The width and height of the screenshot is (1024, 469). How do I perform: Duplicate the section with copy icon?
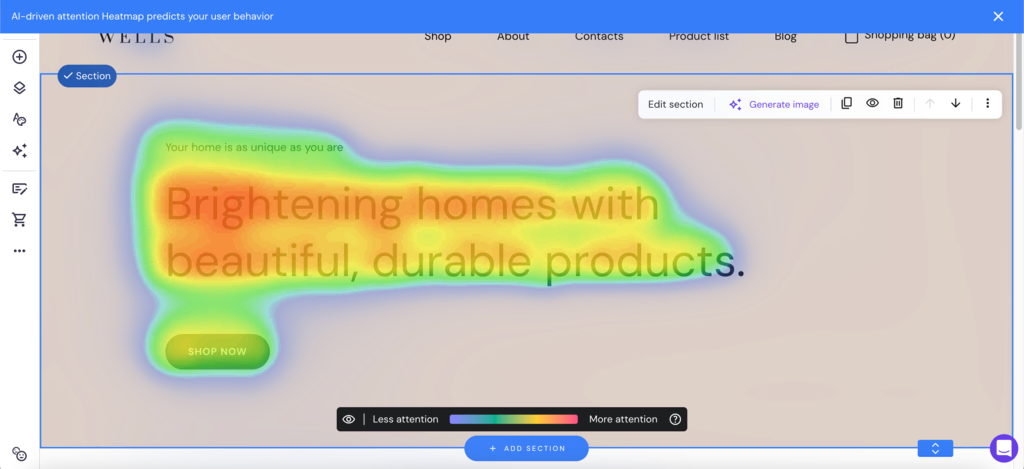click(846, 103)
